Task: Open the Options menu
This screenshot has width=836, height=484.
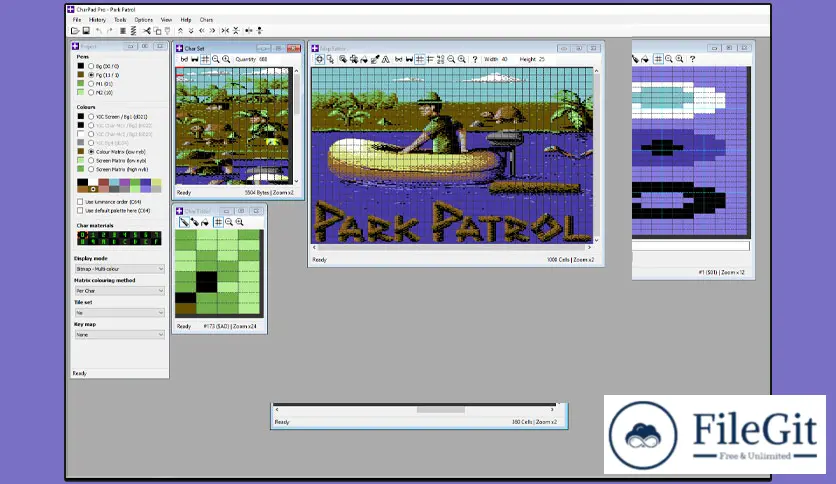Action: pos(143,20)
